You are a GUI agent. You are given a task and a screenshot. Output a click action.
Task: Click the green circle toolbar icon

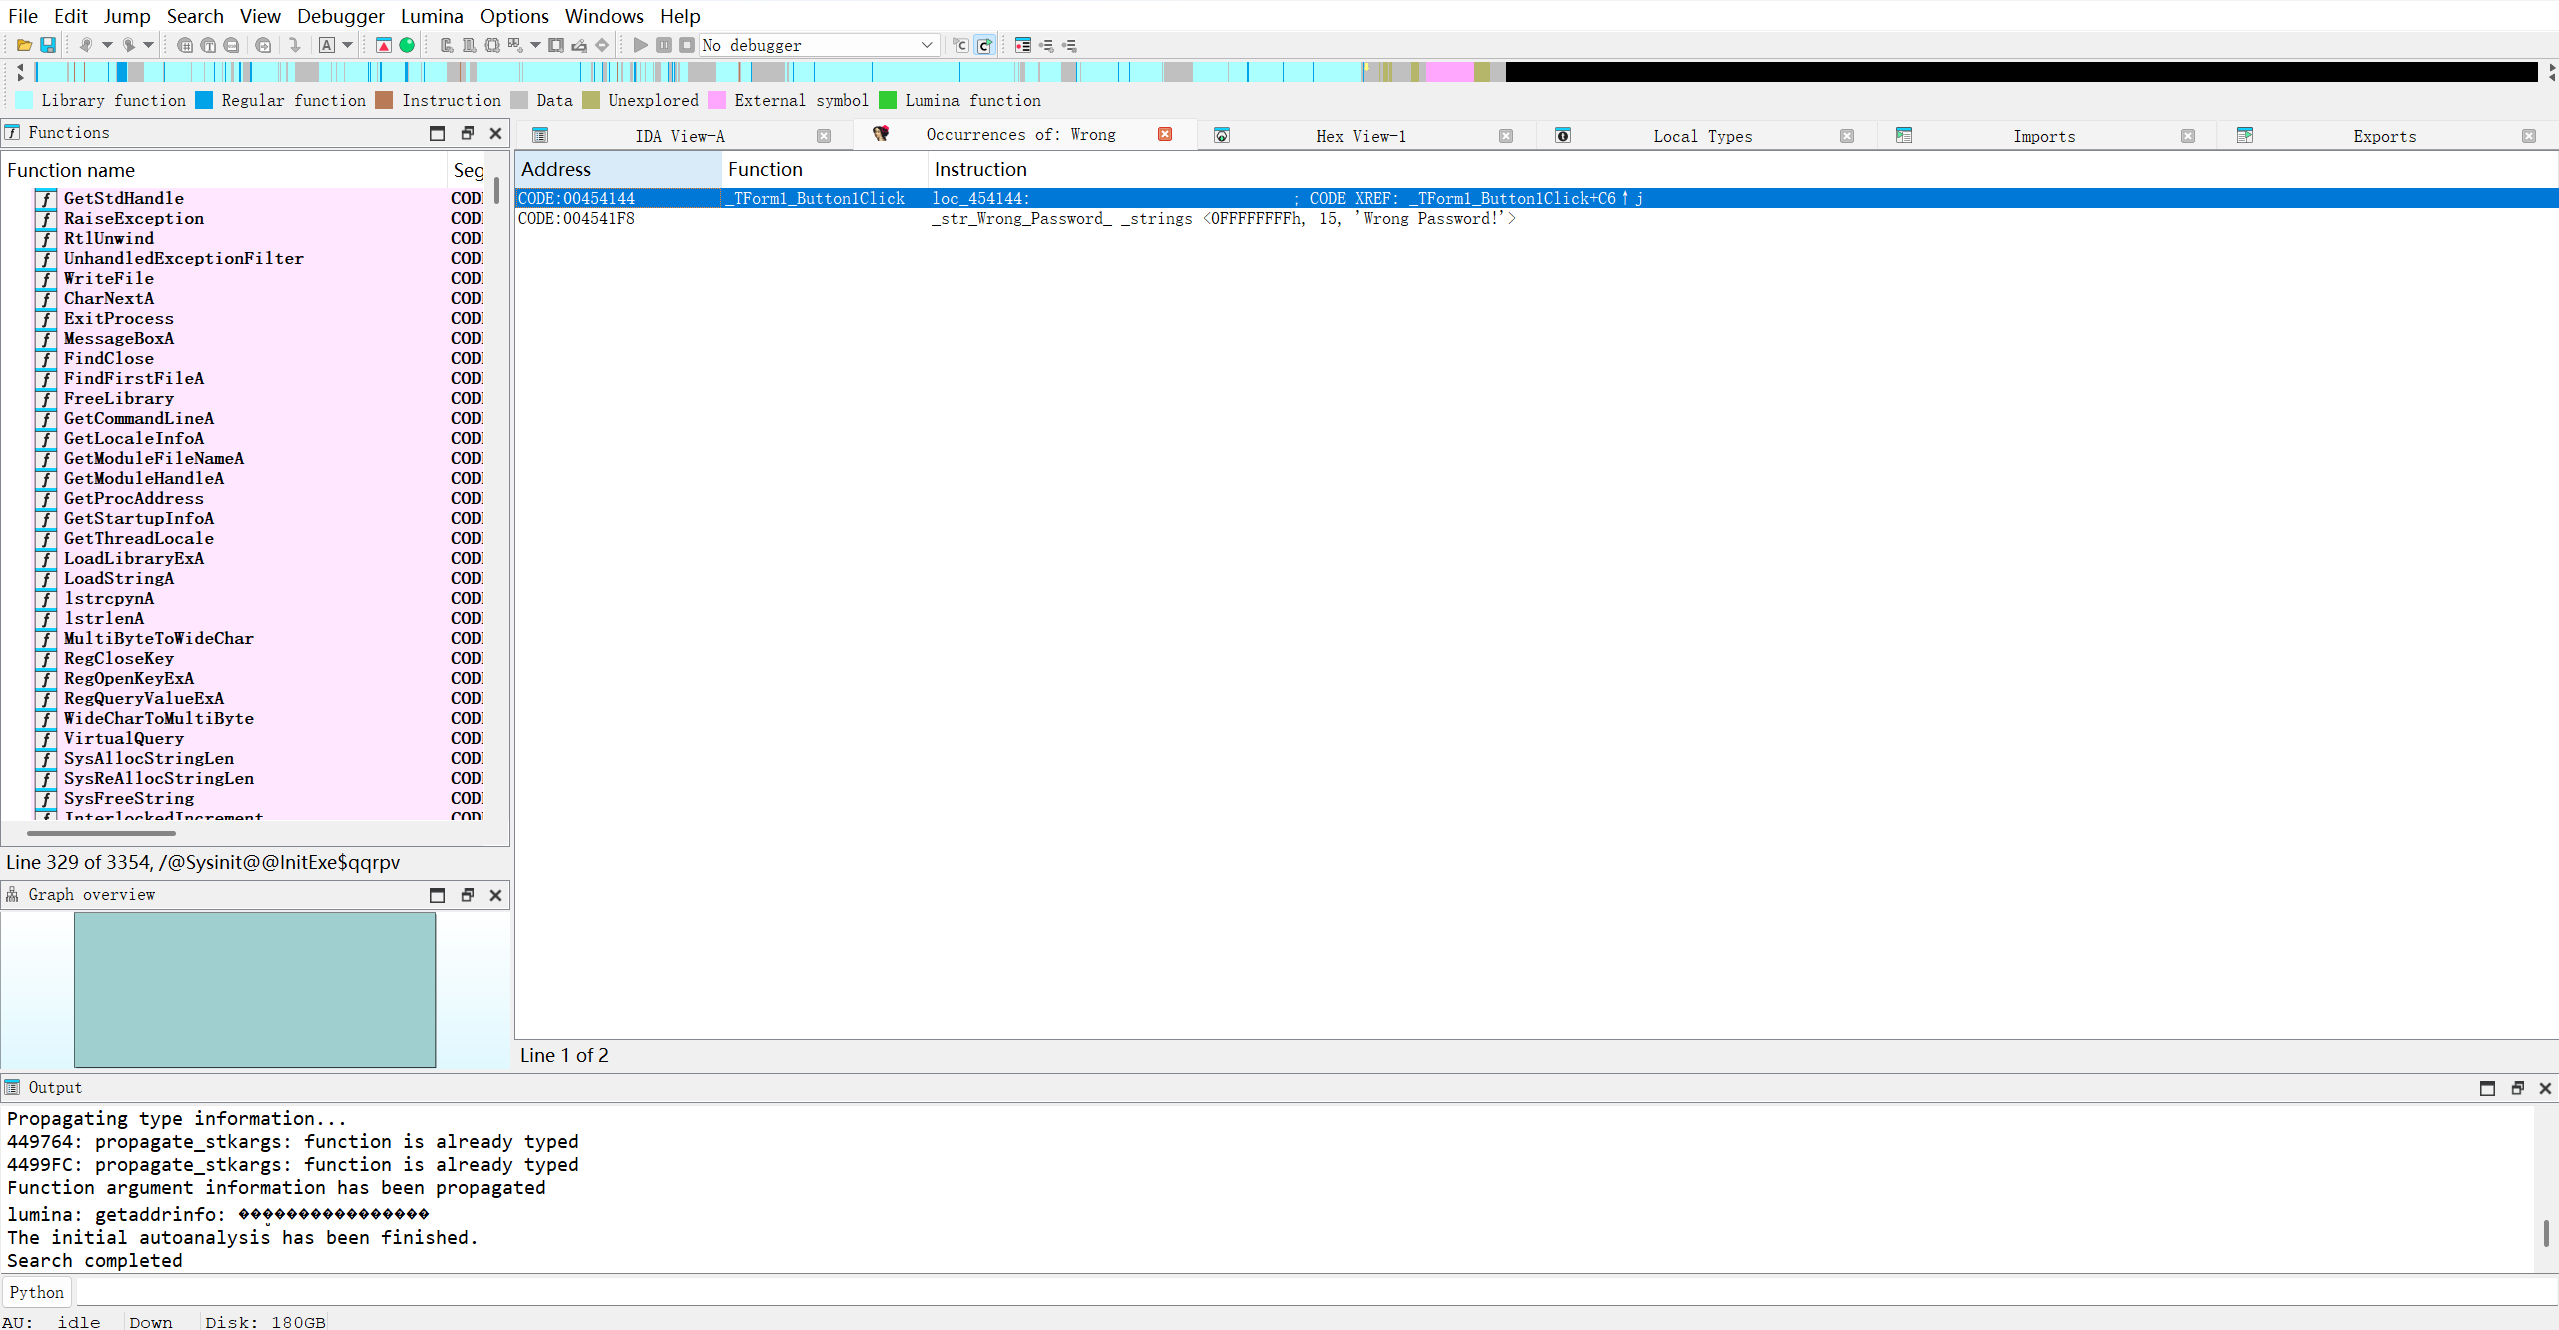click(407, 45)
